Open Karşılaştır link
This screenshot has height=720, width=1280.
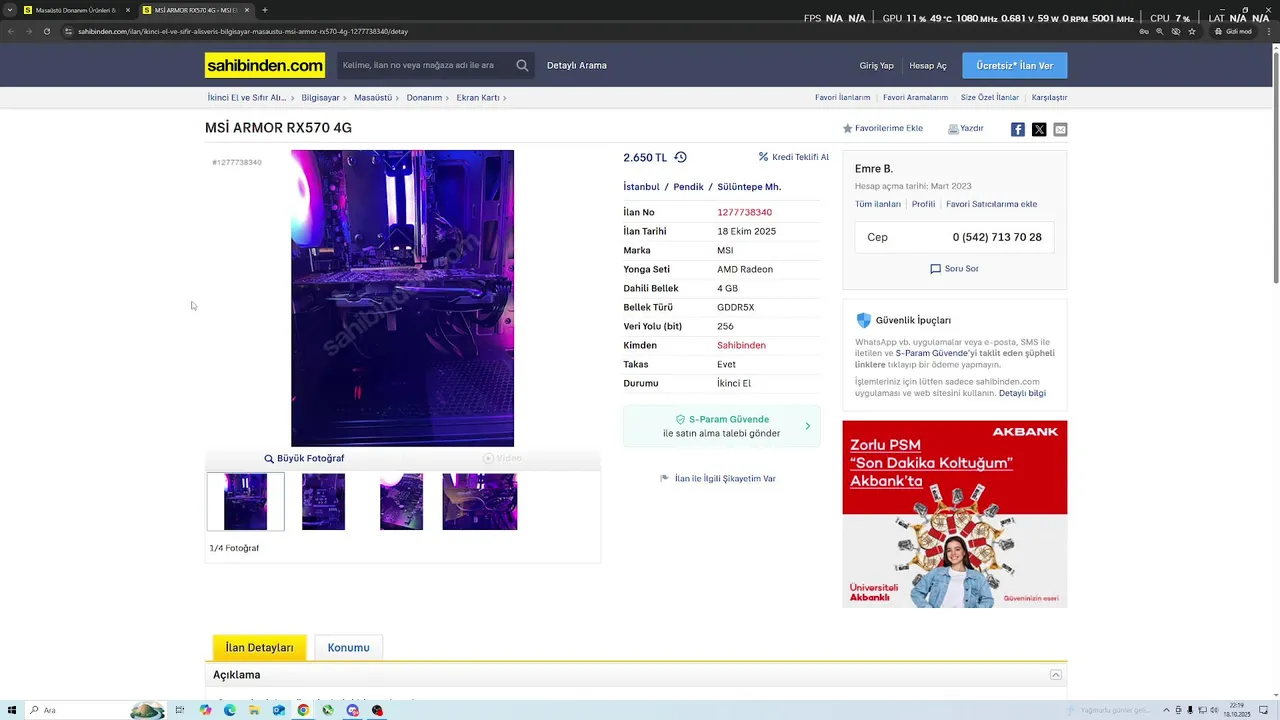click(1050, 98)
